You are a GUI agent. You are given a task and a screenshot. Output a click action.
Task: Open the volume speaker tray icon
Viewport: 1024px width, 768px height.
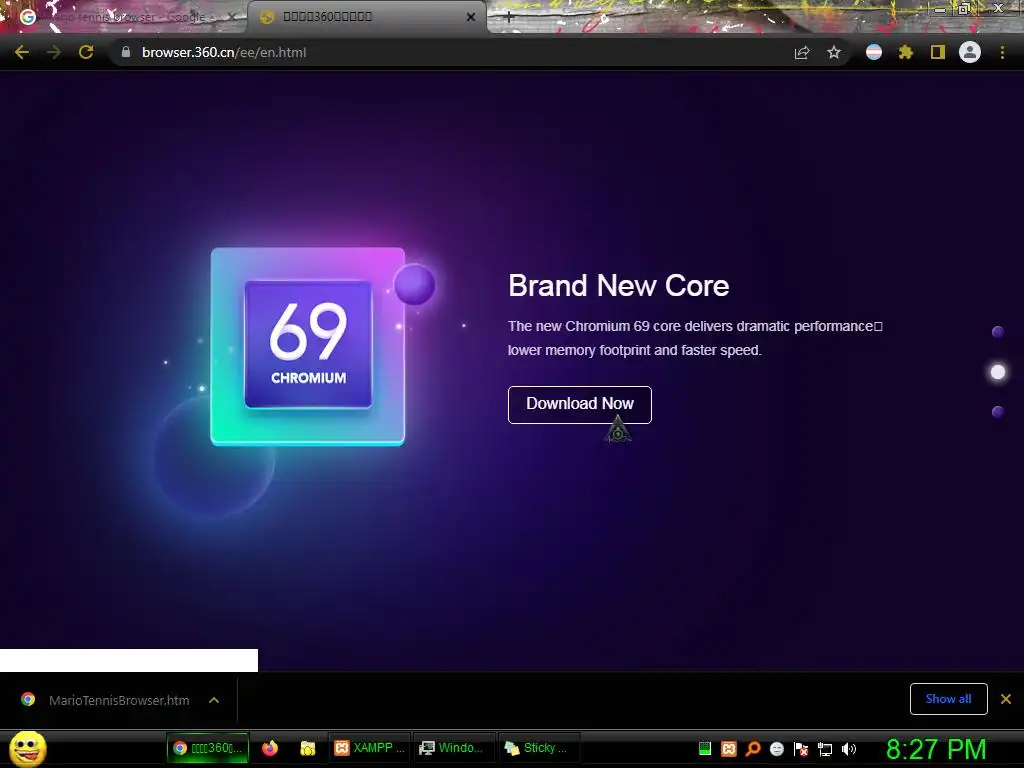849,749
